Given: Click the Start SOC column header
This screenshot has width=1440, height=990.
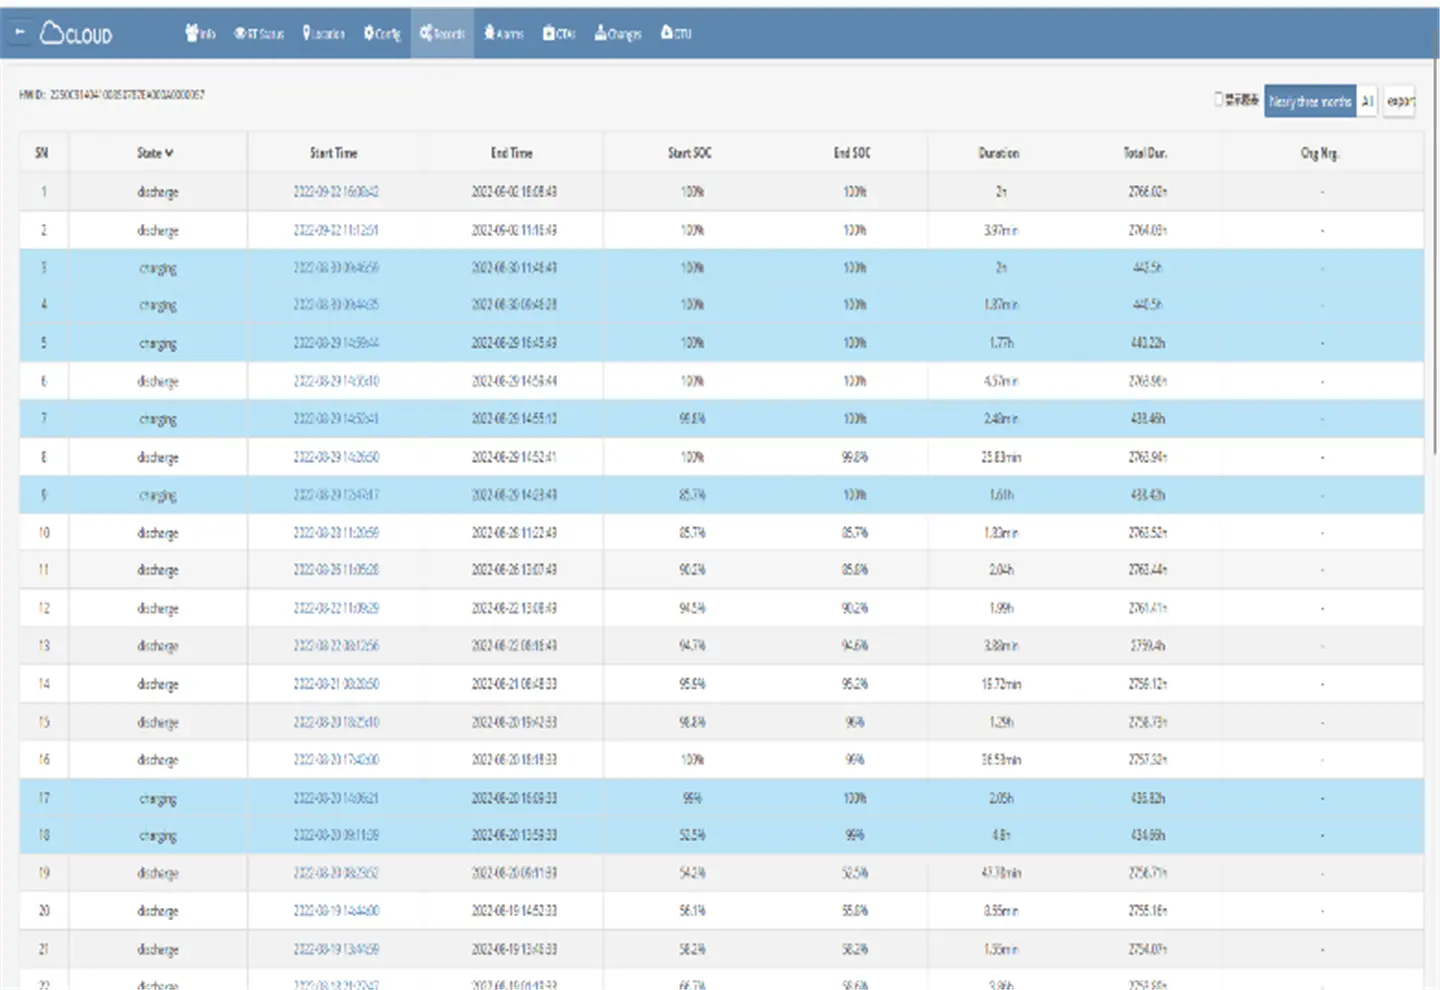Looking at the screenshot, I should click(689, 153).
